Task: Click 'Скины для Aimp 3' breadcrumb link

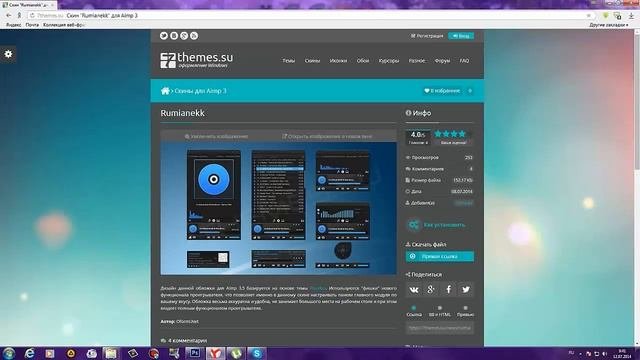Action: point(200,91)
